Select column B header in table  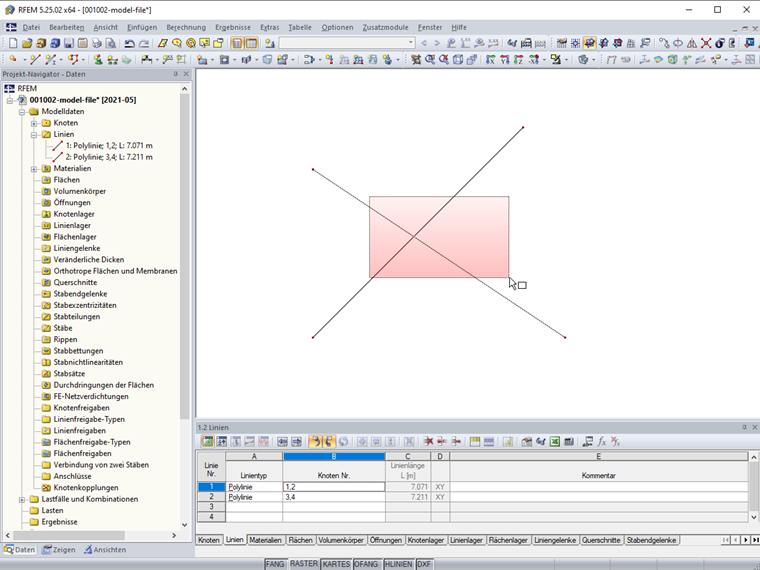tap(334, 456)
